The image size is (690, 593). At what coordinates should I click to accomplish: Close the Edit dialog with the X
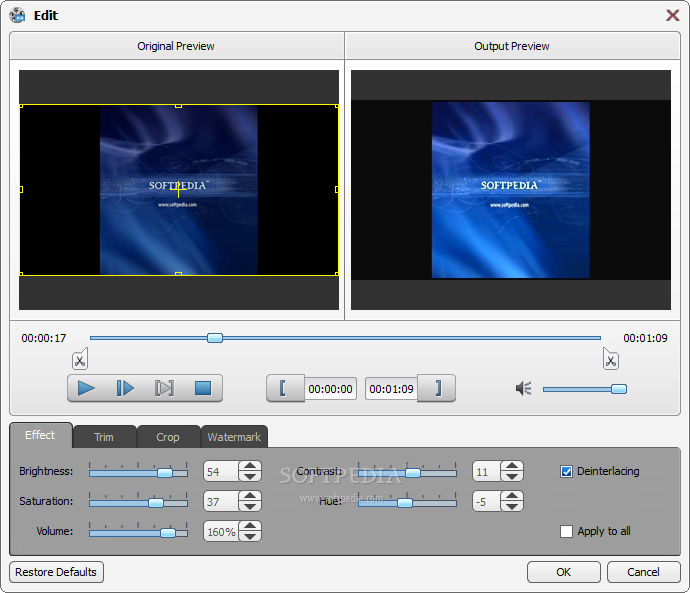[672, 15]
